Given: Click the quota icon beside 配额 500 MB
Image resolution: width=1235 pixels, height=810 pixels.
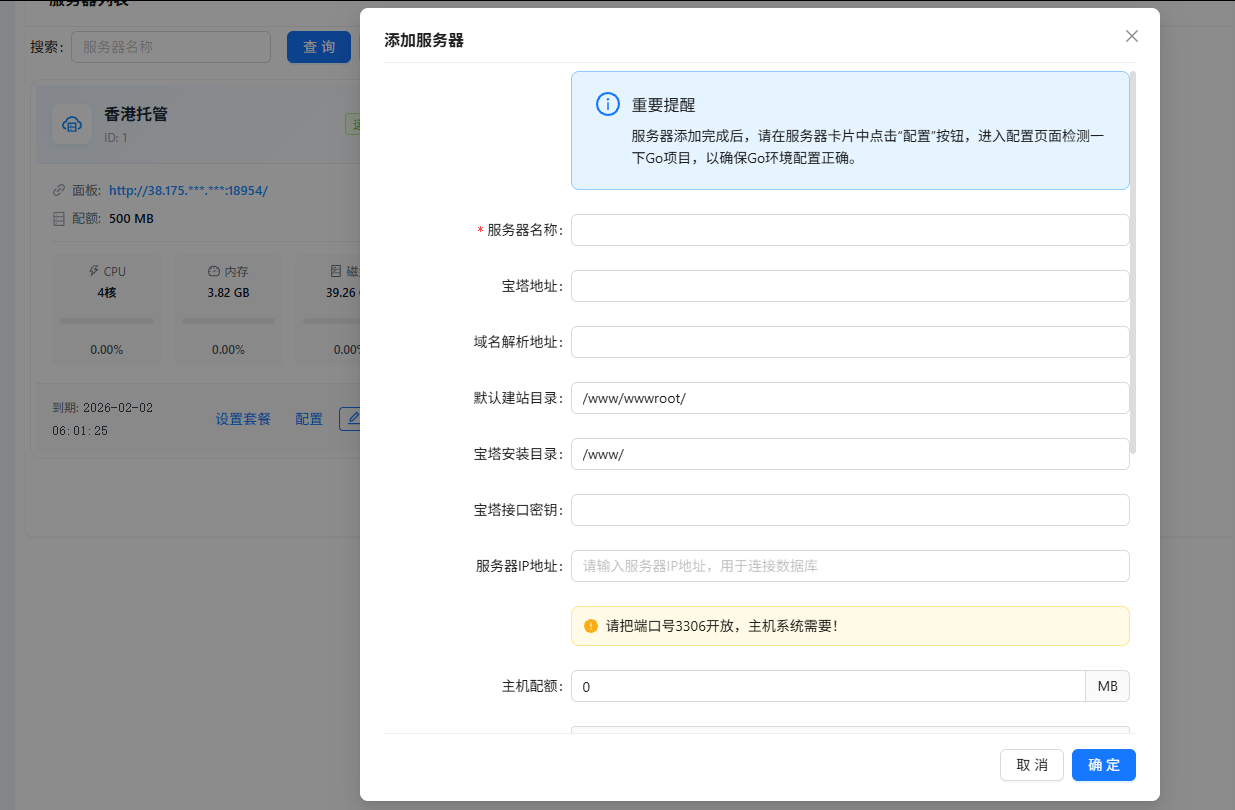Looking at the screenshot, I should click(59, 218).
